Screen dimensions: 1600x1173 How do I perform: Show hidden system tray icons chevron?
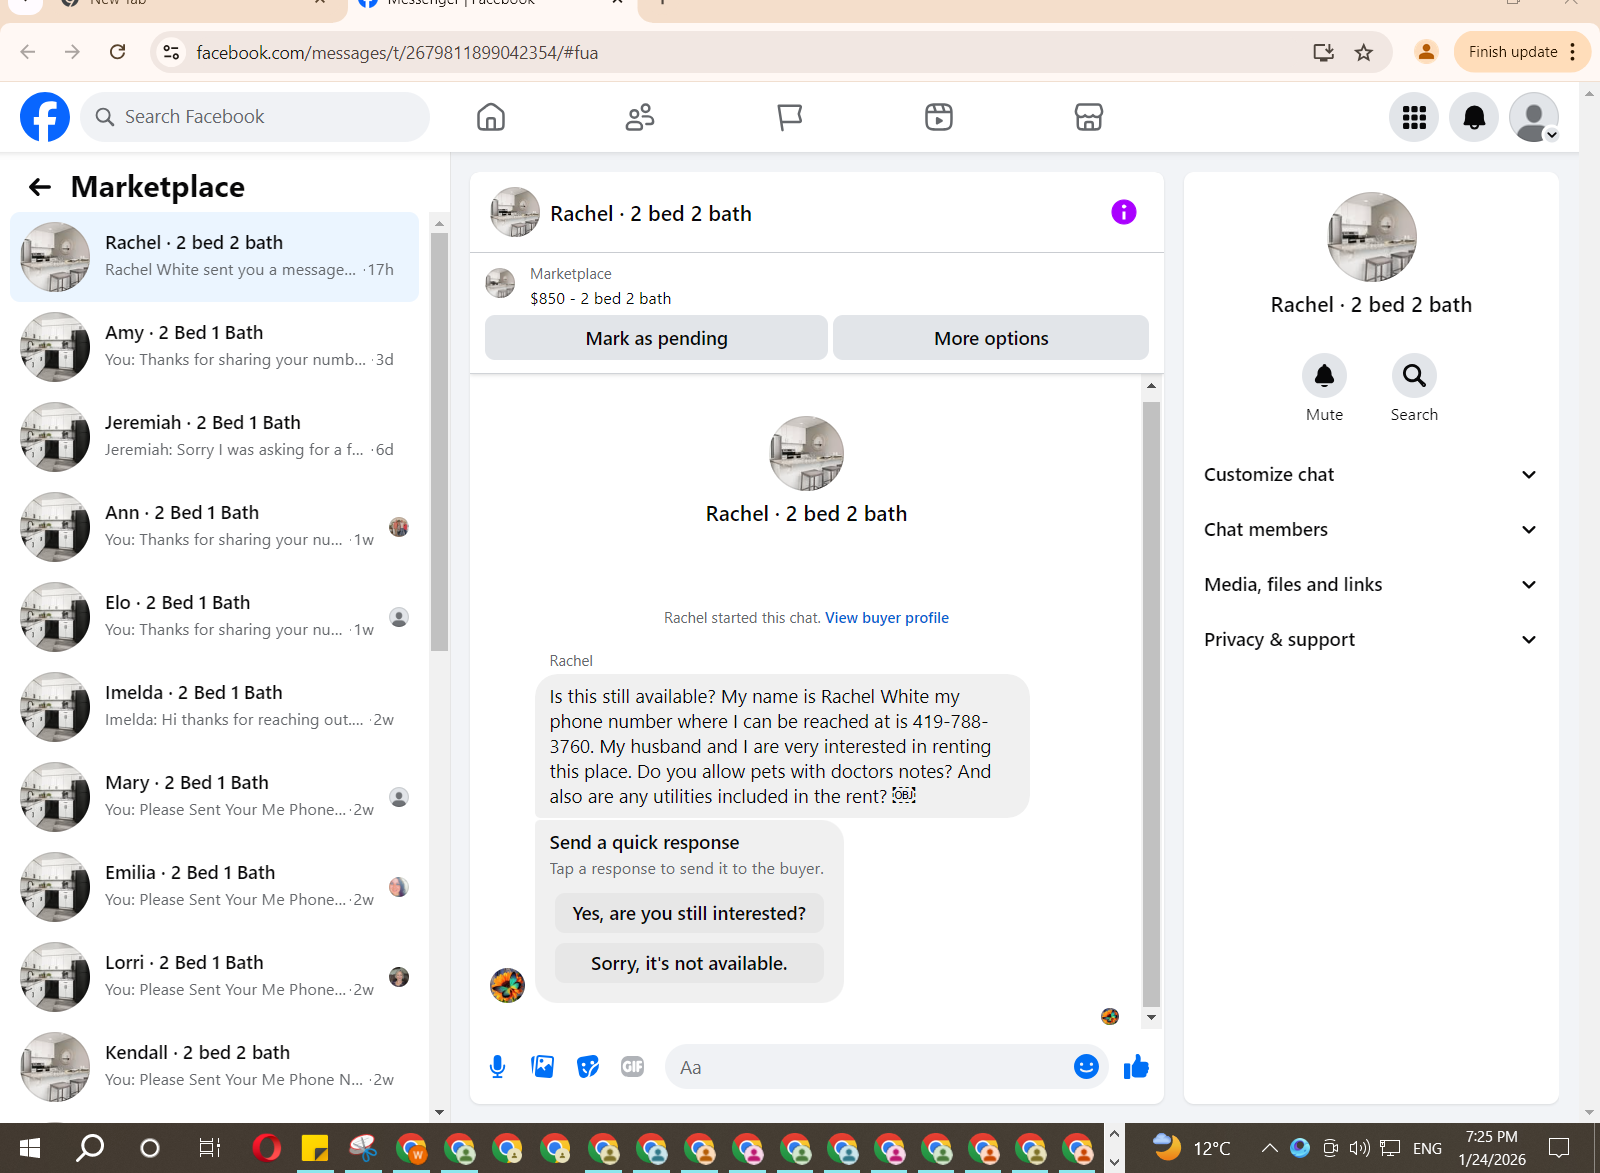[x=1270, y=1148]
